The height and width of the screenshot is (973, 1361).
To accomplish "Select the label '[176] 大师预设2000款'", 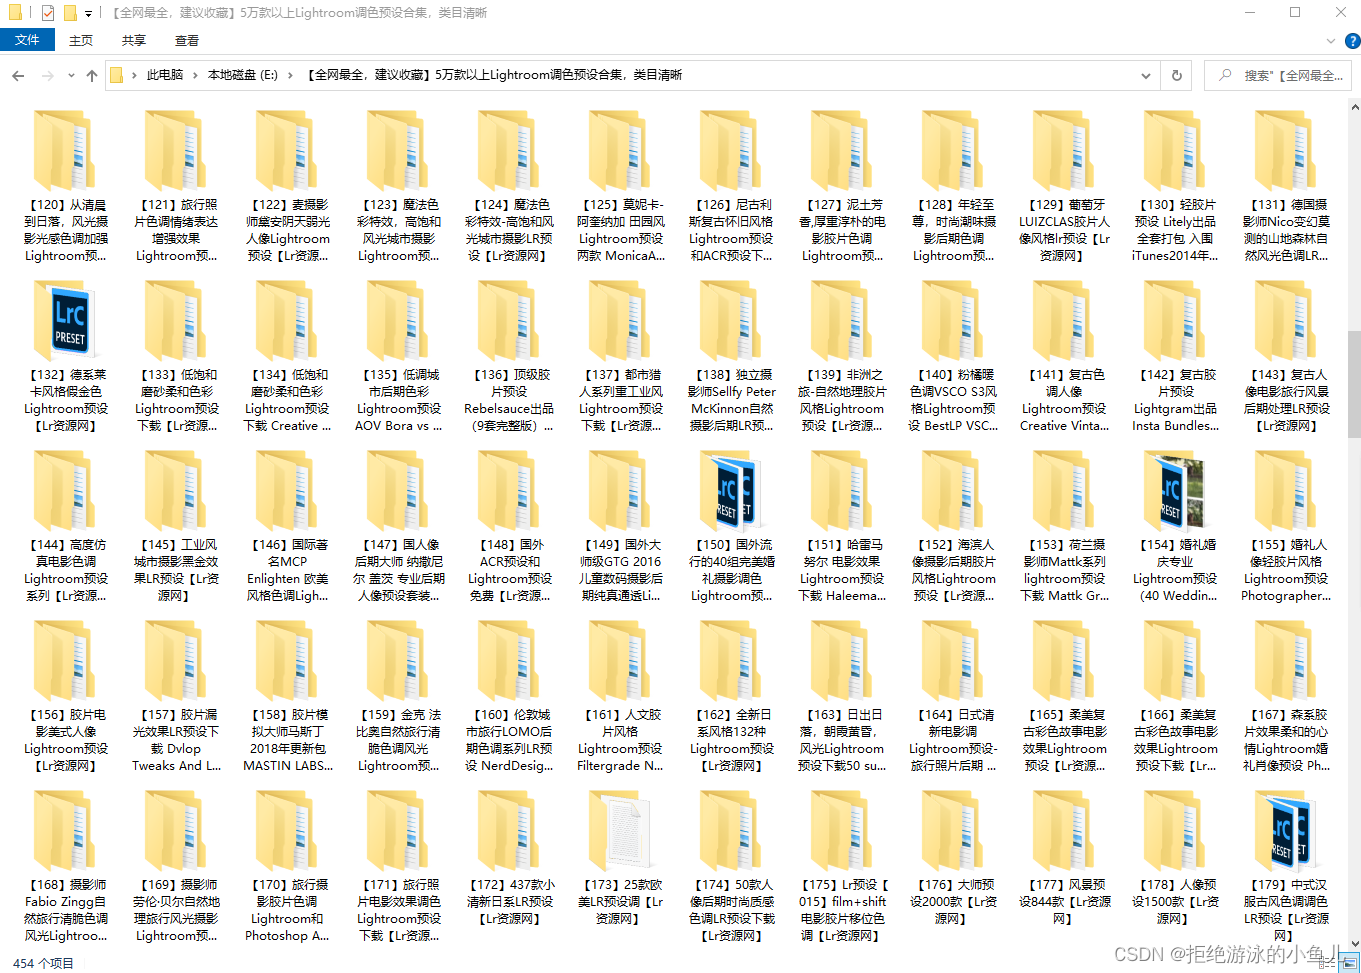I will tap(953, 901).
